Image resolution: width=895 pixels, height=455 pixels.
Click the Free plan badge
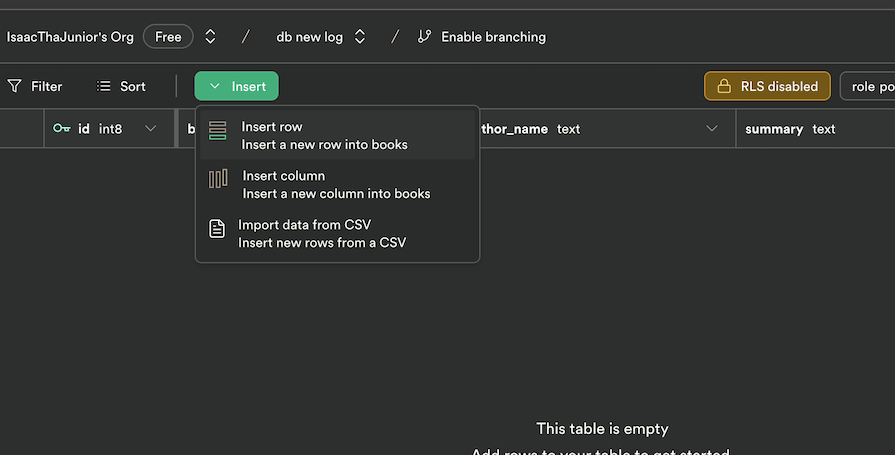click(x=168, y=37)
